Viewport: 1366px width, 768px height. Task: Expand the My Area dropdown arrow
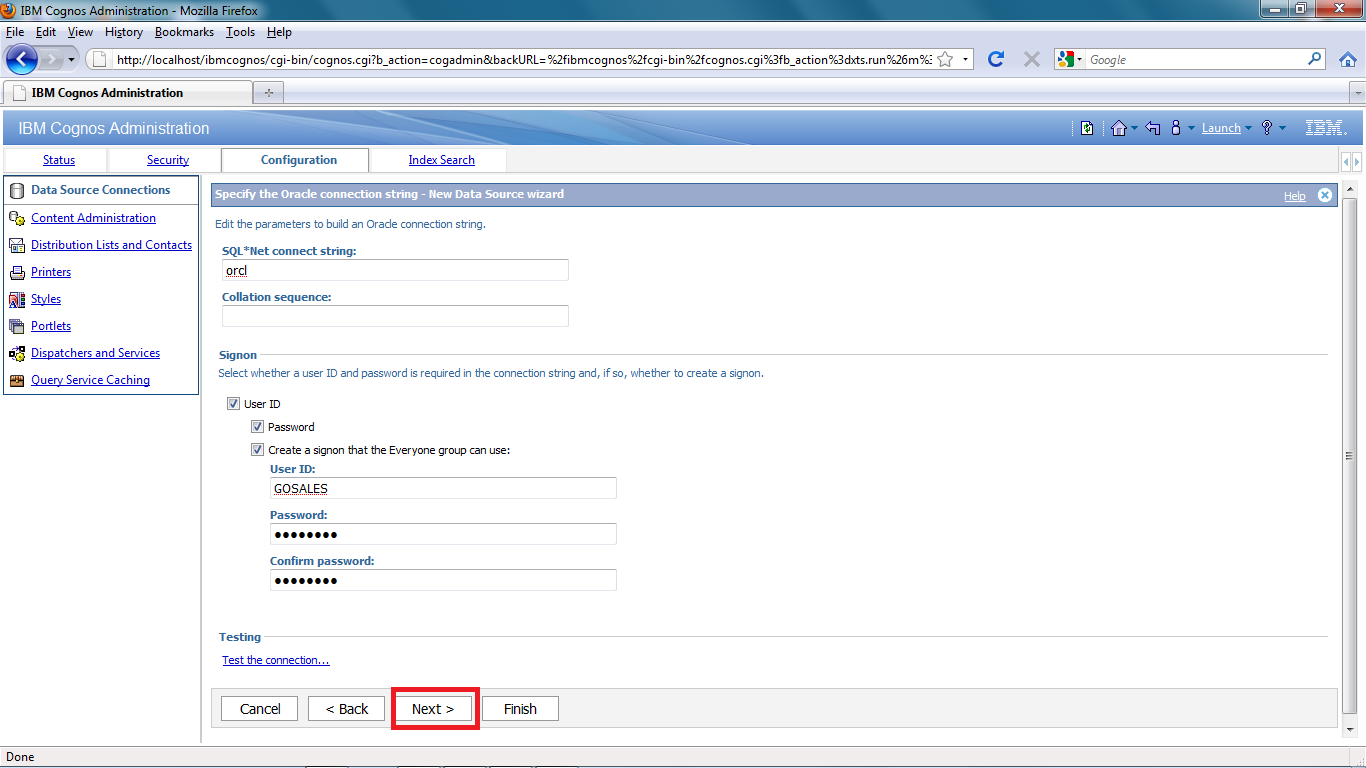1192,129
